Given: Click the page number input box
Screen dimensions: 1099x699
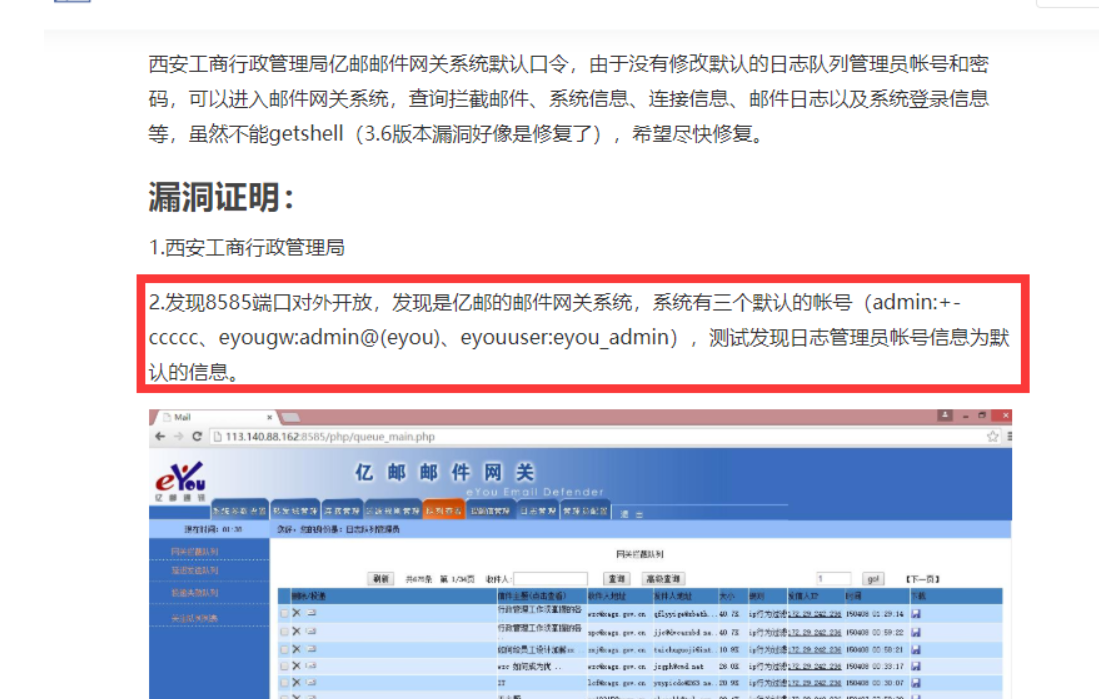Looking at the screenshot, I should point(833,578).
